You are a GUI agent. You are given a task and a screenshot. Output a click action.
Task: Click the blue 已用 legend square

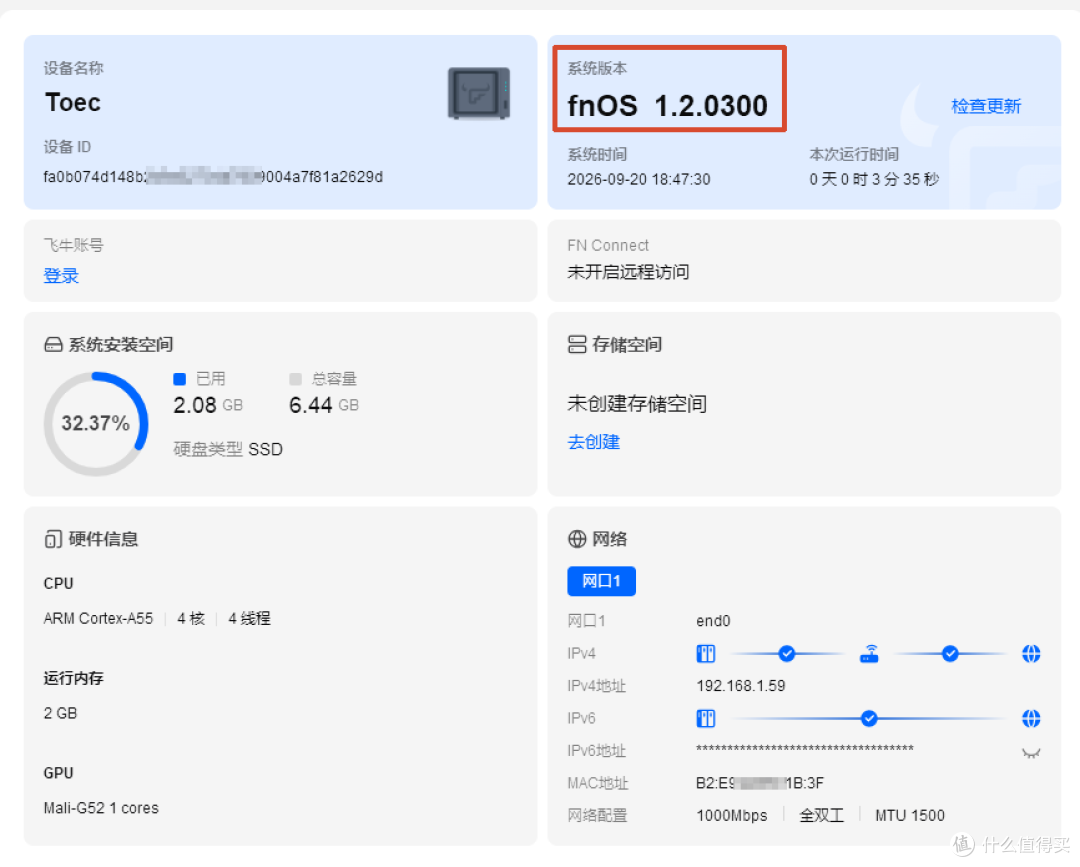pyautogui.click(x=180, y=379)
